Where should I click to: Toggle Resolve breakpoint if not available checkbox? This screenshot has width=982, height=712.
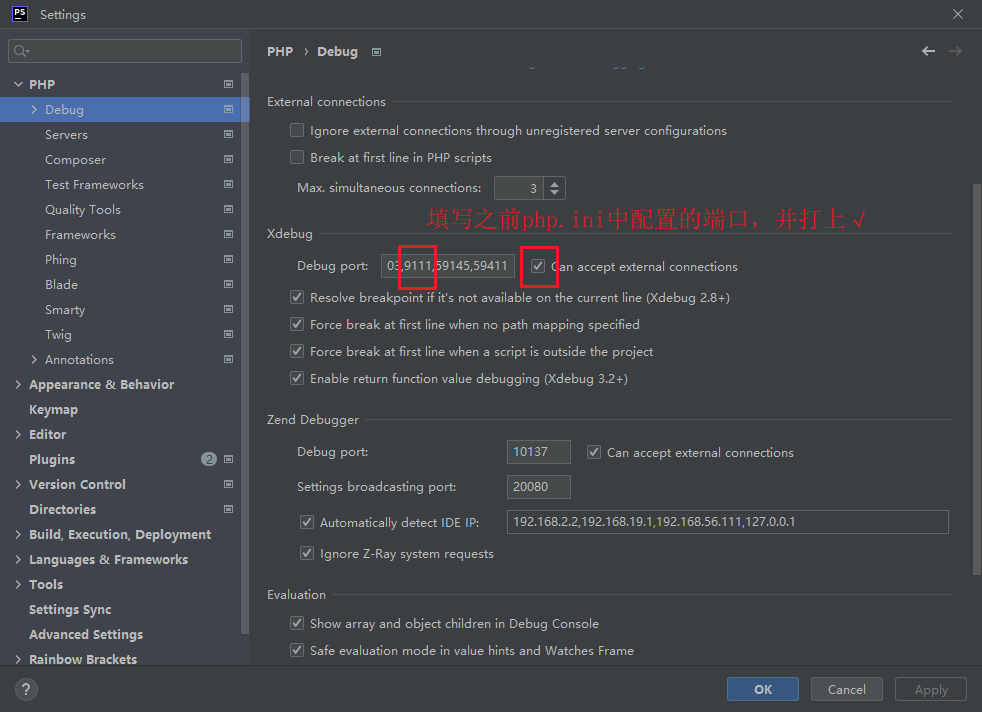(x=297, y=297)
